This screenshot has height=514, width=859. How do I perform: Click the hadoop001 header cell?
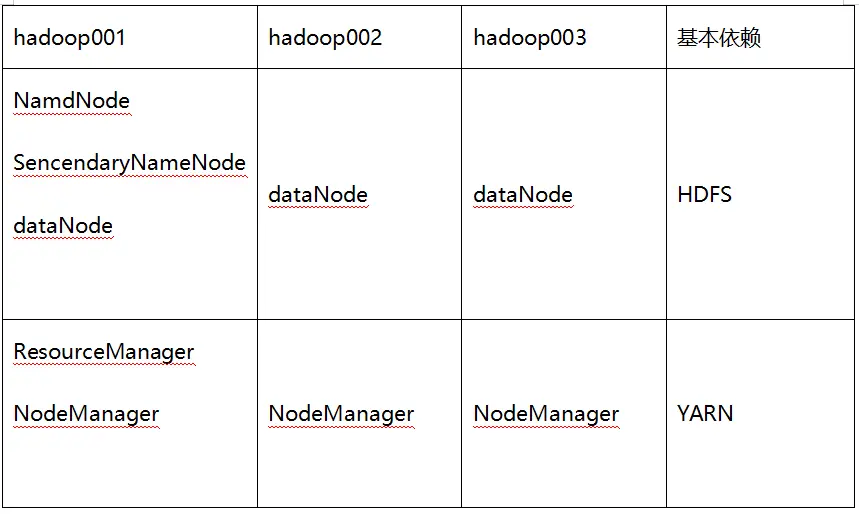point(69,38)
